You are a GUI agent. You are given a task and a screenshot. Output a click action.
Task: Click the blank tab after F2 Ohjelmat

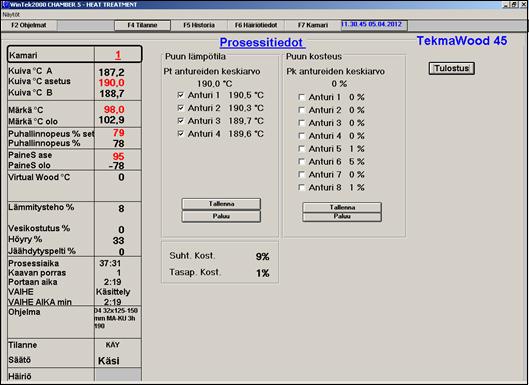click(x=86, y=25)
